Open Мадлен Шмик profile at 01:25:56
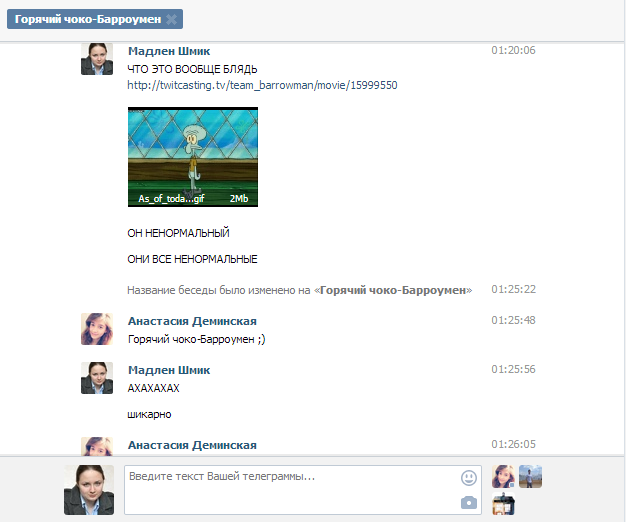The width and height of the screenshot is (639, 522). [x=169, y=370]
